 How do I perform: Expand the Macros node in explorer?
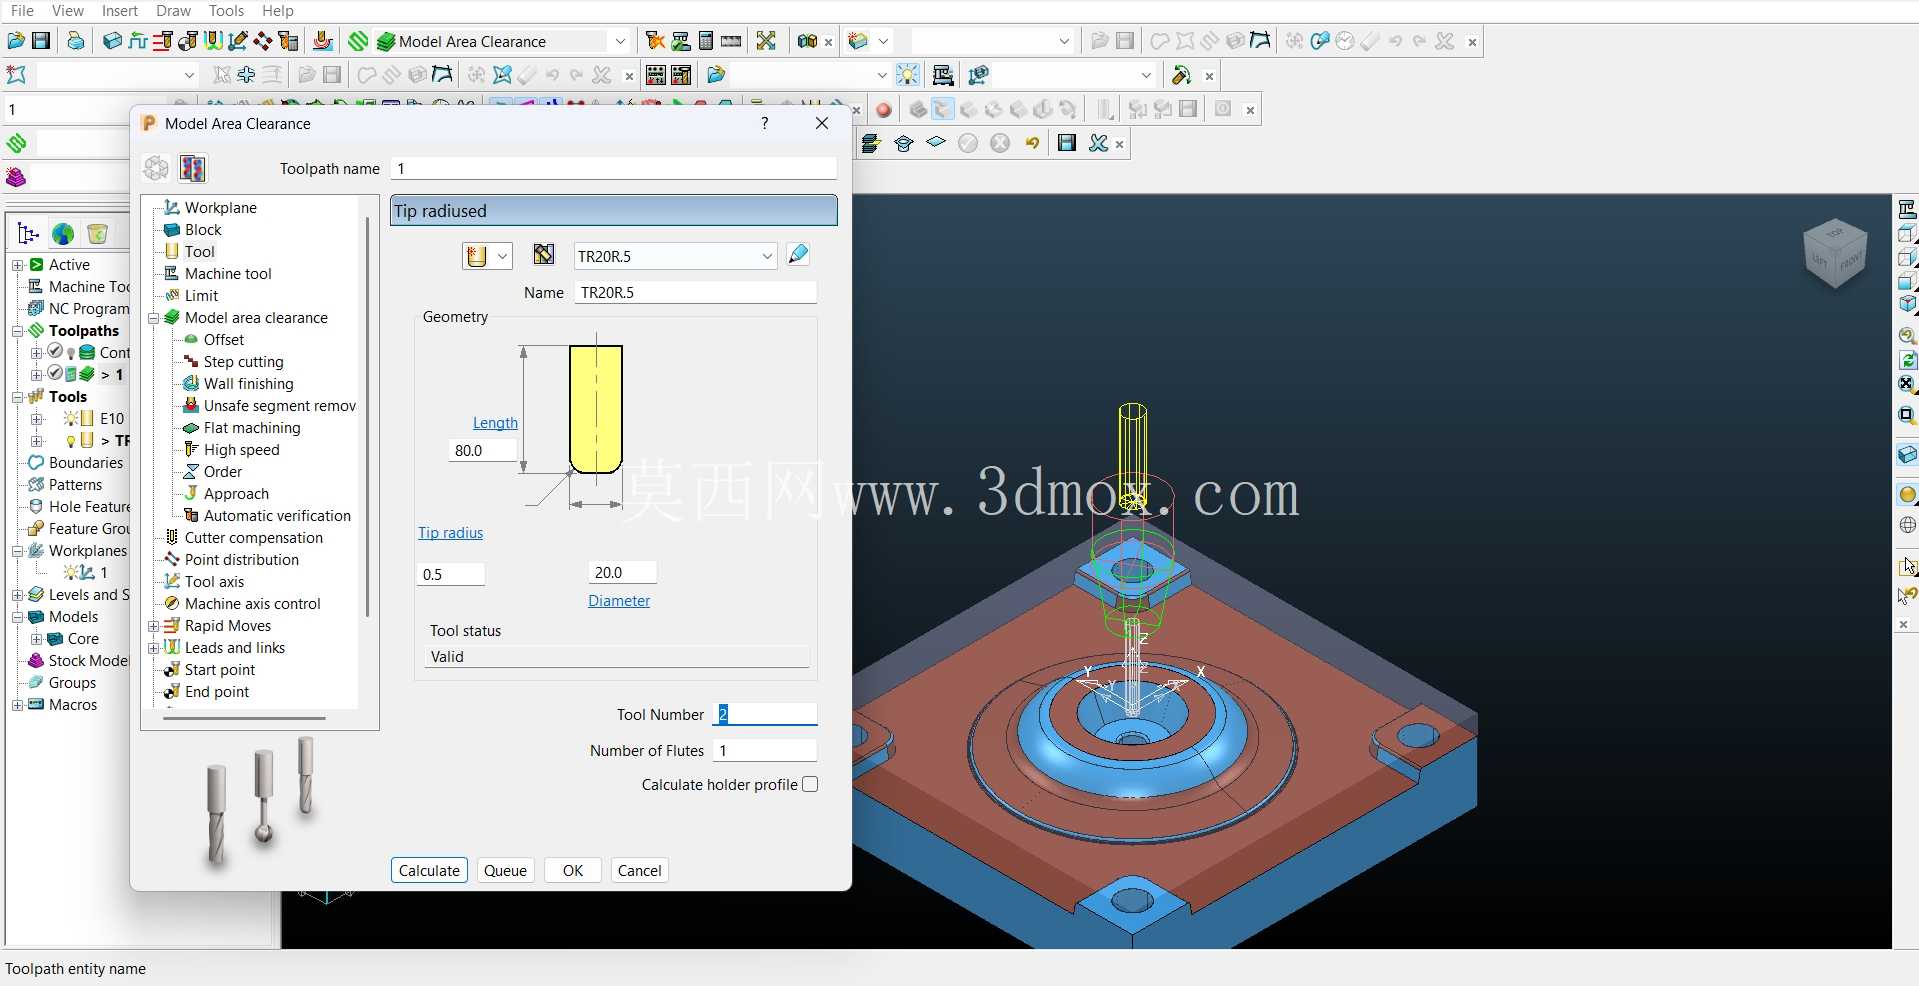pos(17,705)
